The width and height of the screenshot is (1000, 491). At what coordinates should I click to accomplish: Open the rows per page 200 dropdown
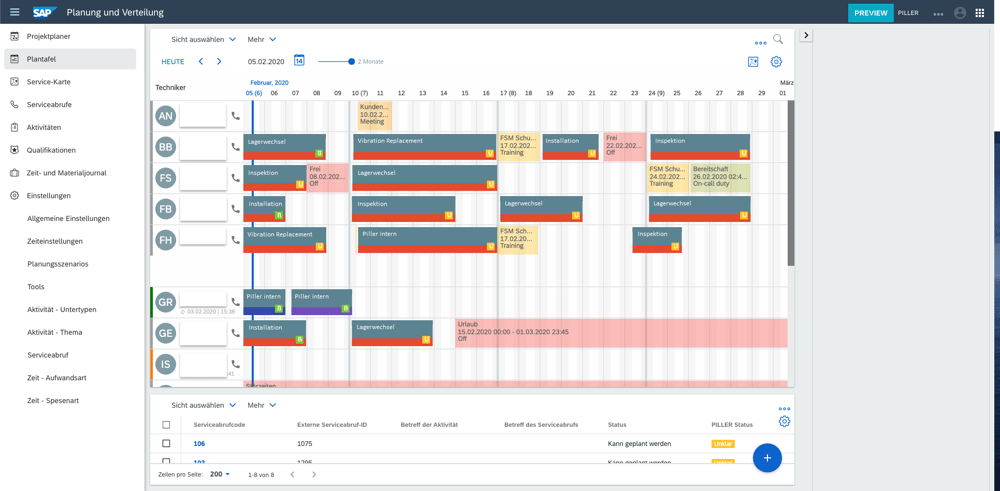pos(220,474)
